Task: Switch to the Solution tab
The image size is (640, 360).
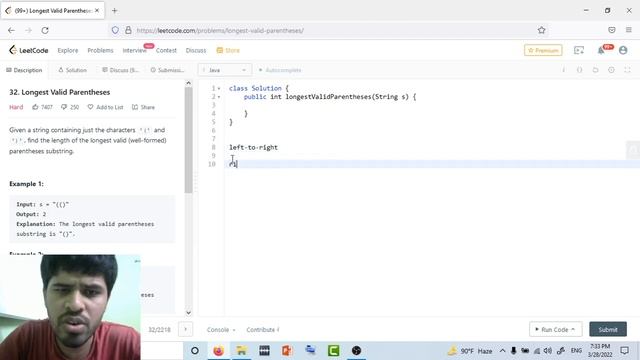Action: coord(73,70)
